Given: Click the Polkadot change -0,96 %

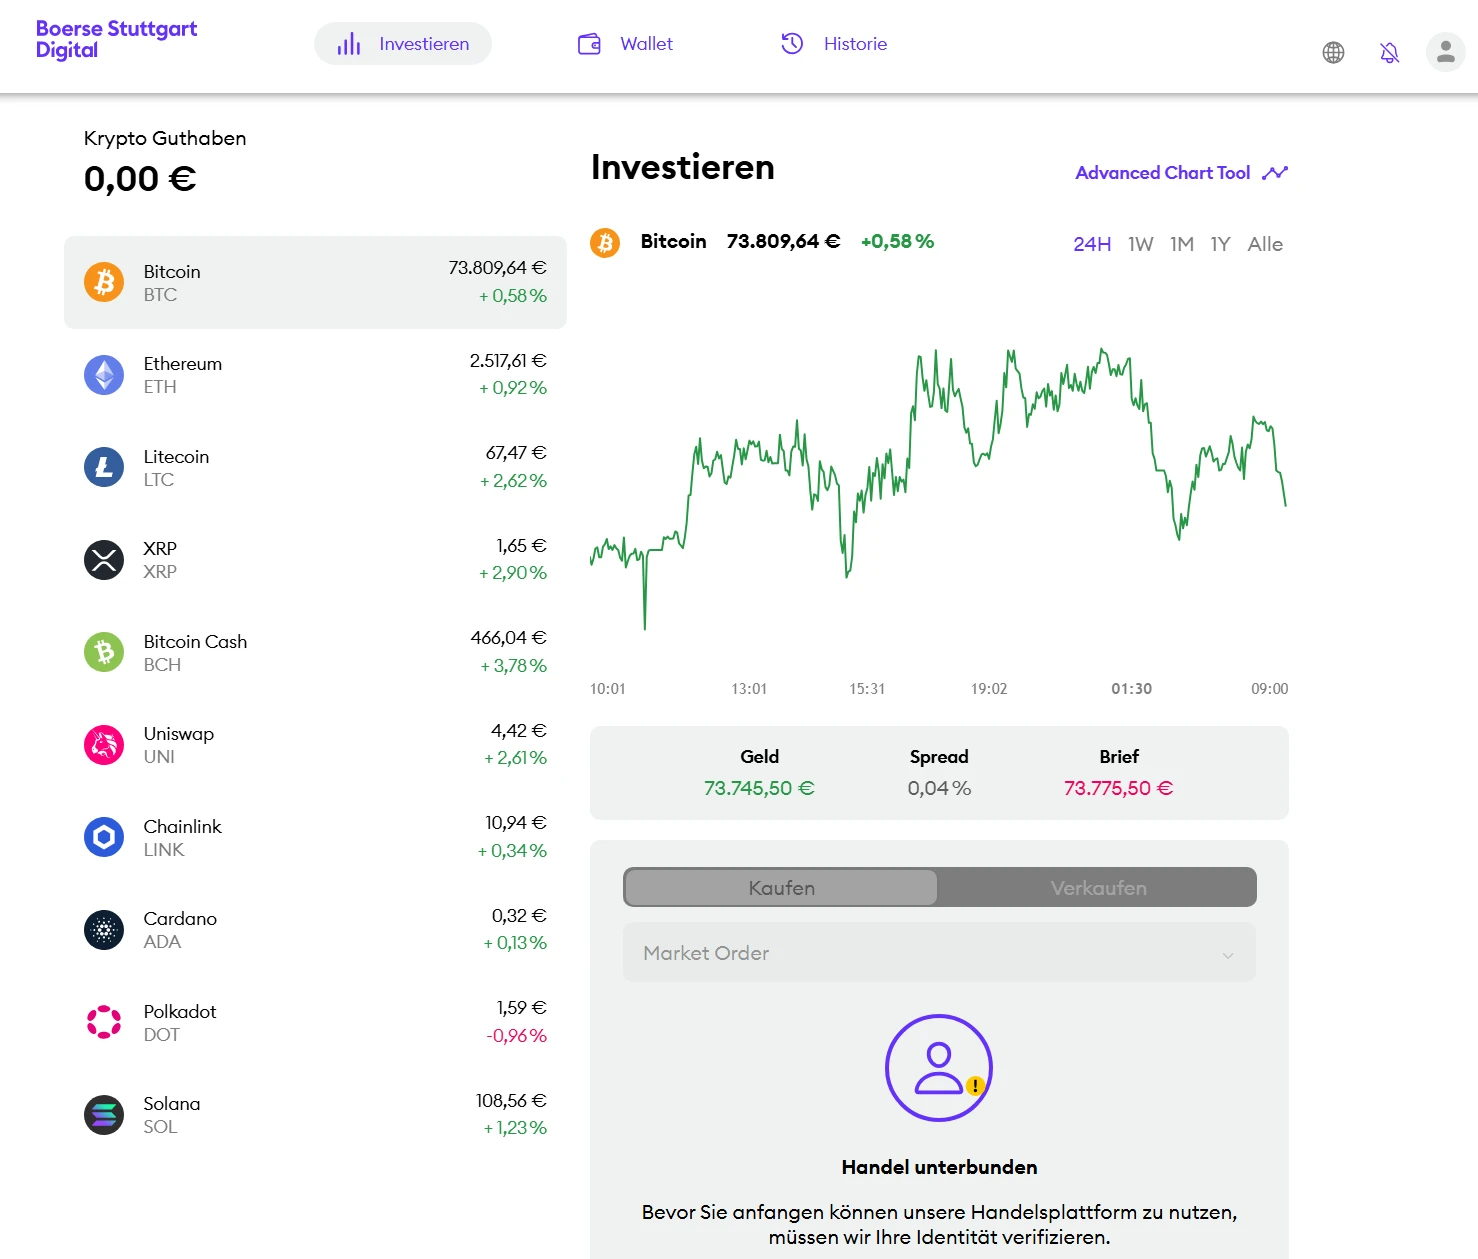Looking at the screenshot, I should coord(516,1036).
